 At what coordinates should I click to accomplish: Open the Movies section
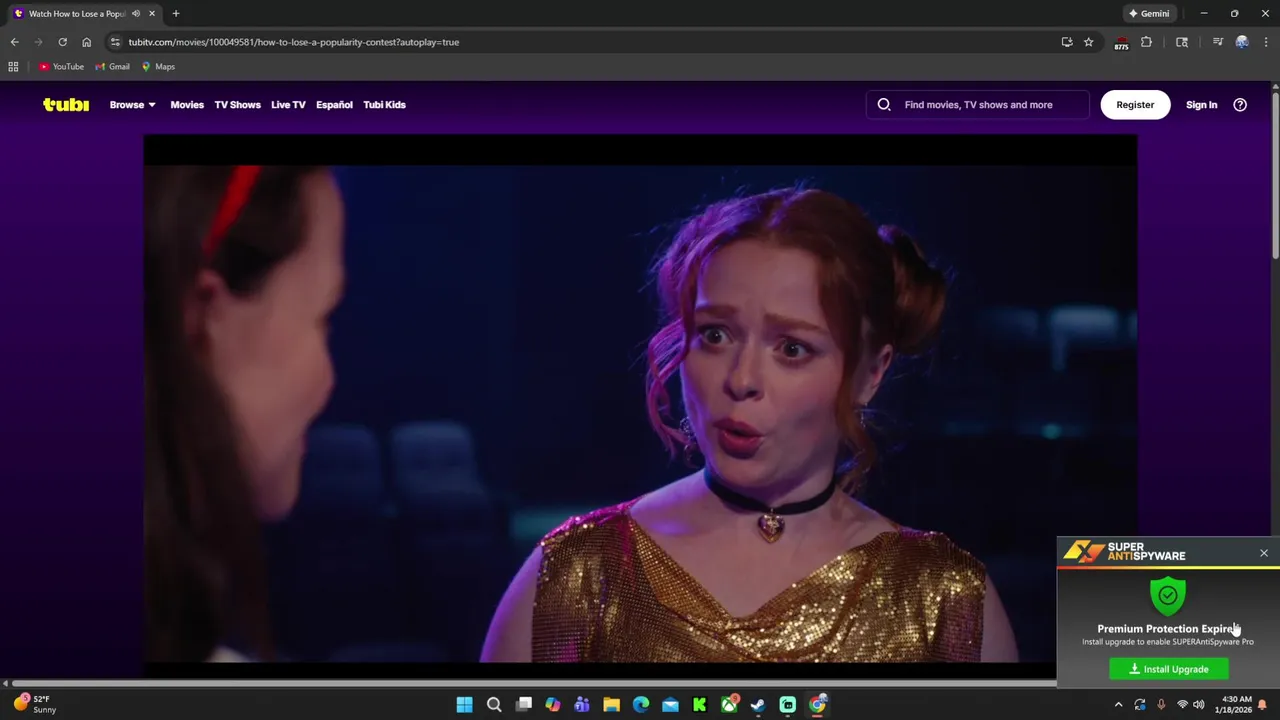[187, 104]
